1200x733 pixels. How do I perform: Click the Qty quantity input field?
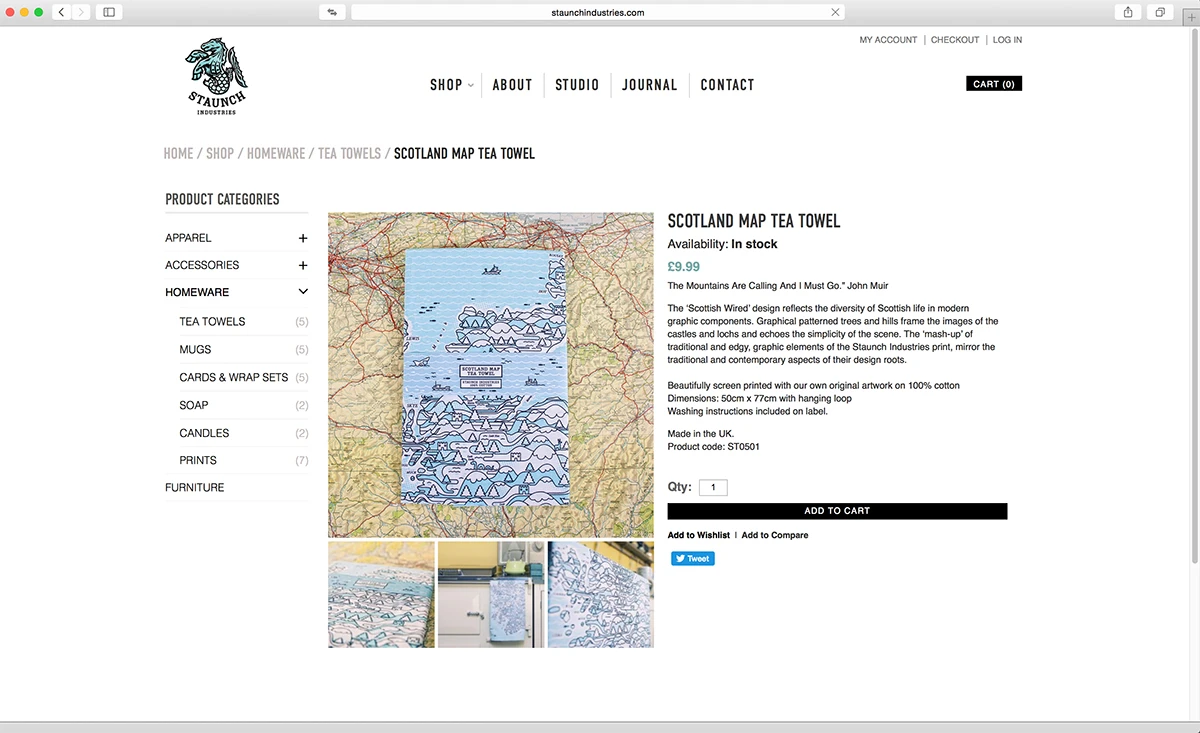pos(713,488)
